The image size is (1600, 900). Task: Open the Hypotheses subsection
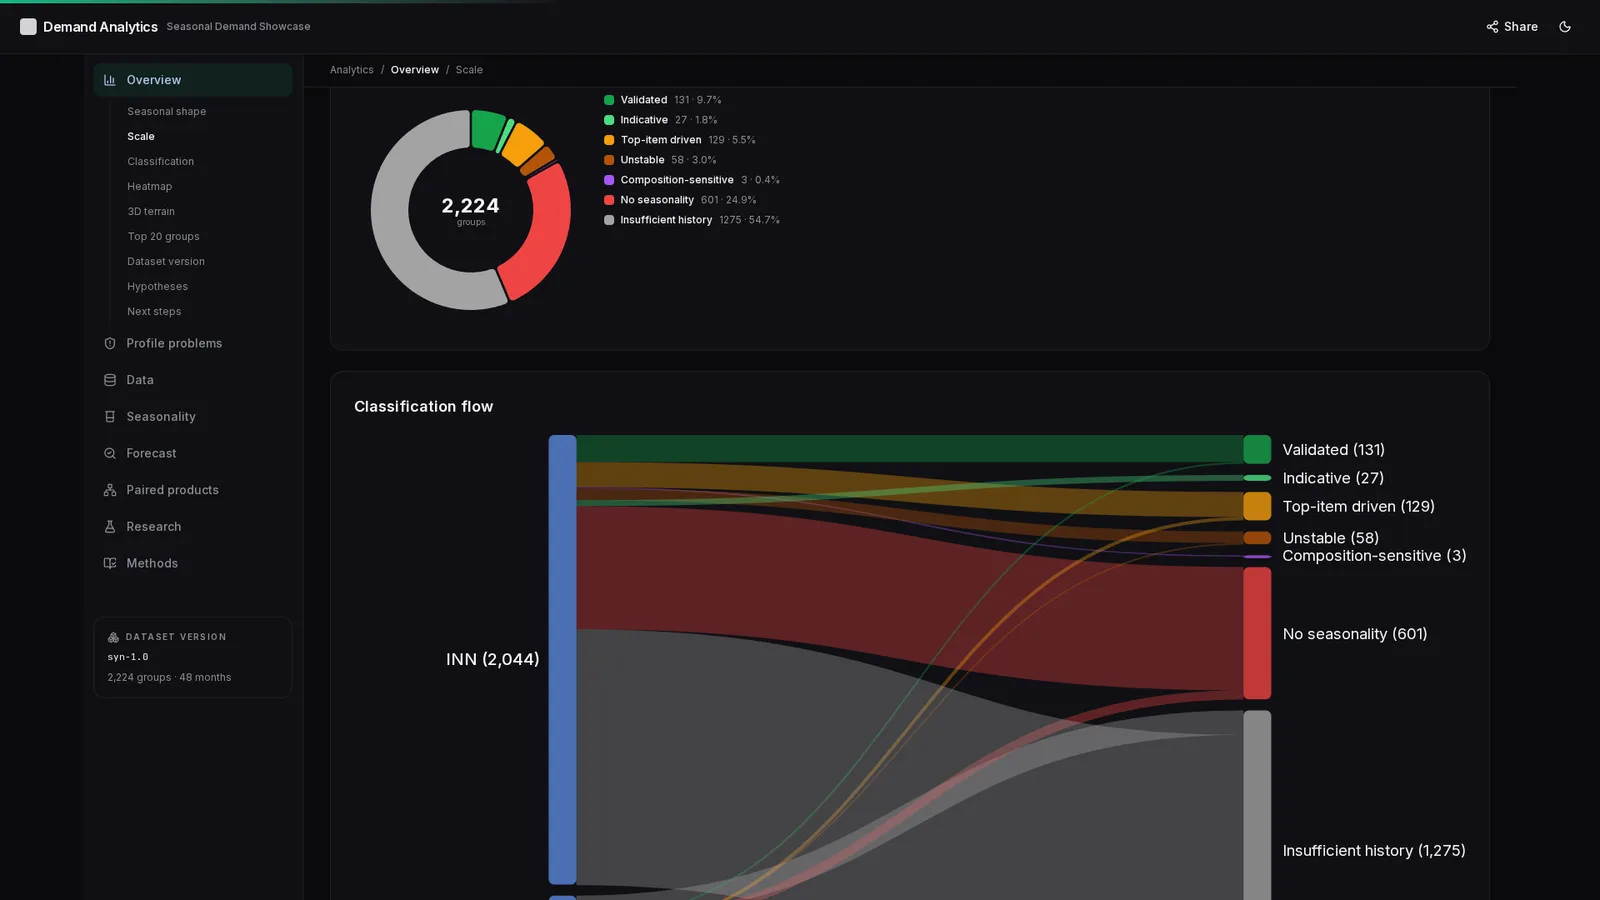157,286
